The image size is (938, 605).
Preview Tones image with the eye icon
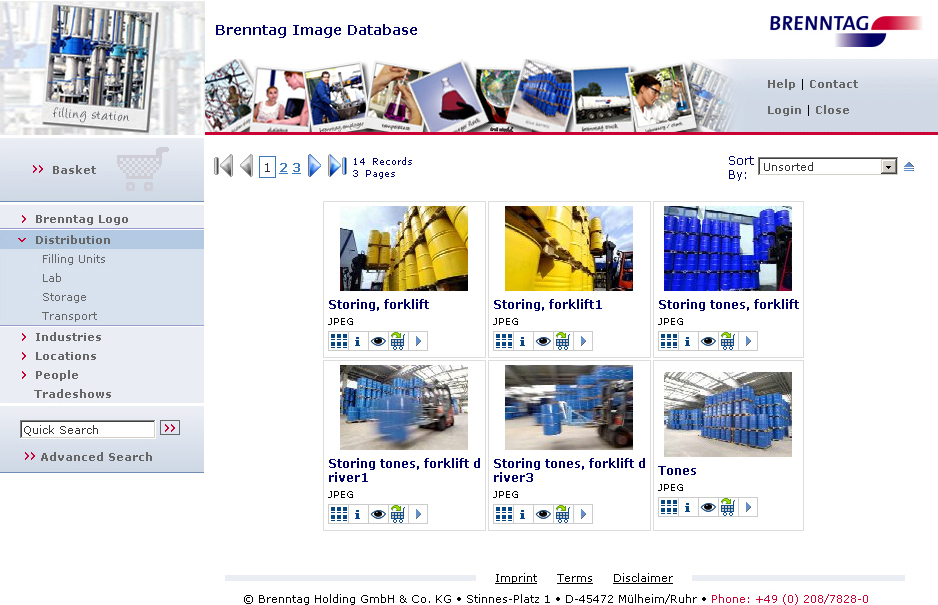tap(708, 507)
